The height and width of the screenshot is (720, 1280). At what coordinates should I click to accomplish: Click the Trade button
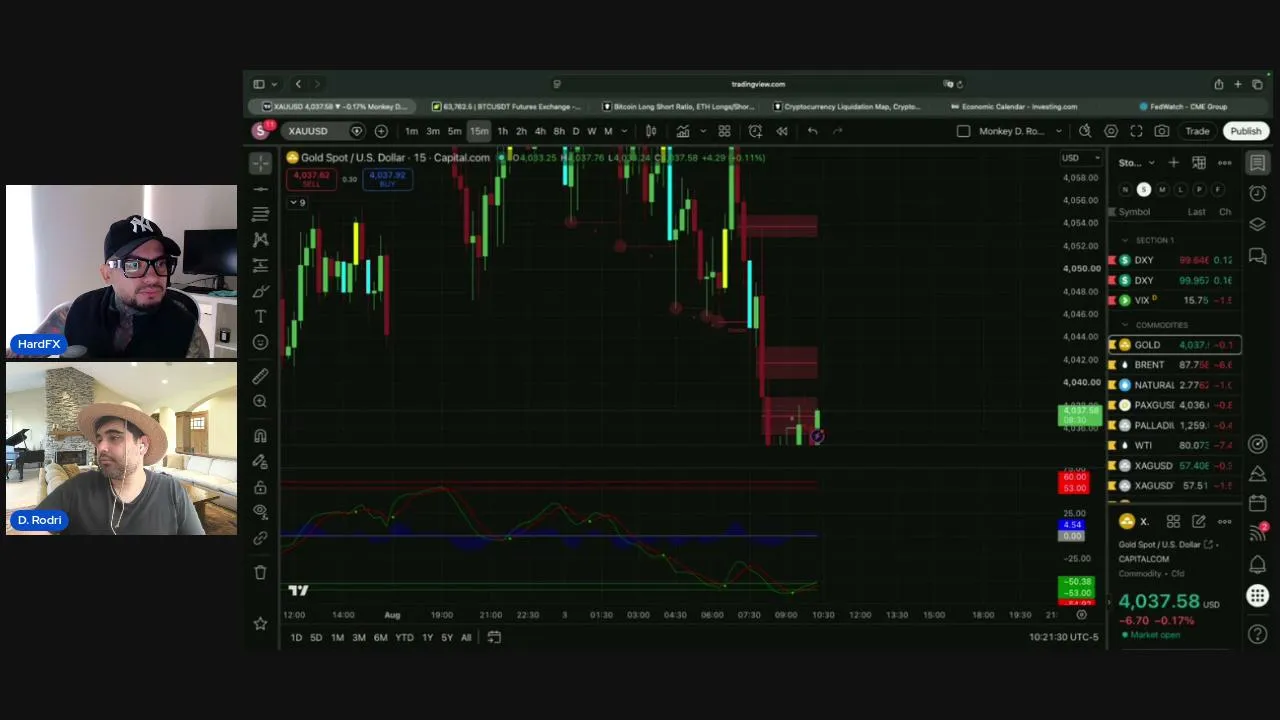[x=1197, y=131]
